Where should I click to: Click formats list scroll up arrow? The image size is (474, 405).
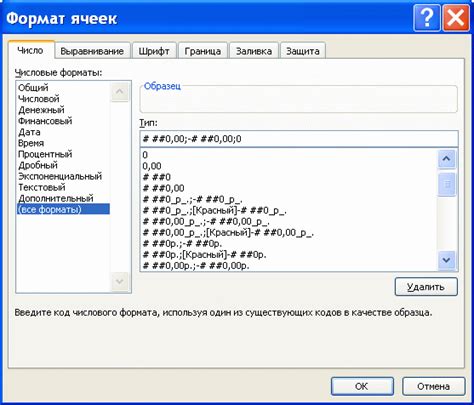point(120,92)
